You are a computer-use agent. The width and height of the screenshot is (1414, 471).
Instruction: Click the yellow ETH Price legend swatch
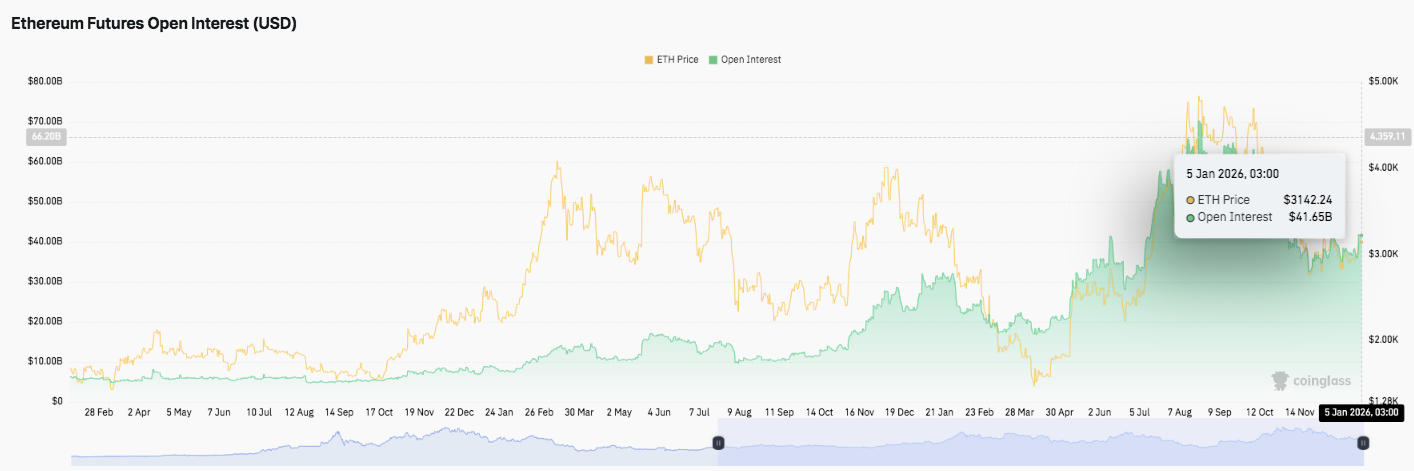(649, 60)
